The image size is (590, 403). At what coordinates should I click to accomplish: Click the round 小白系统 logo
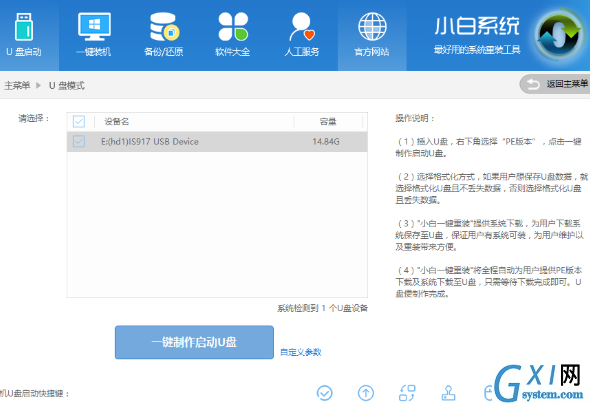pos(560,36)
